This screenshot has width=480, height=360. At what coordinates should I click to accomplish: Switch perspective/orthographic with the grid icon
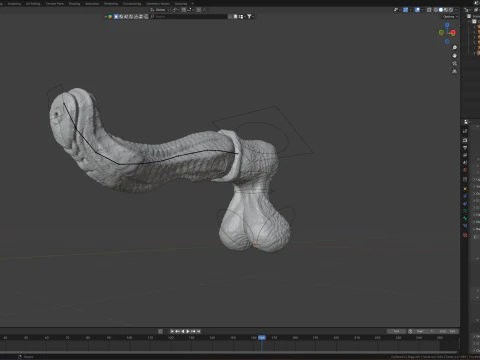[x=454, y=71]
